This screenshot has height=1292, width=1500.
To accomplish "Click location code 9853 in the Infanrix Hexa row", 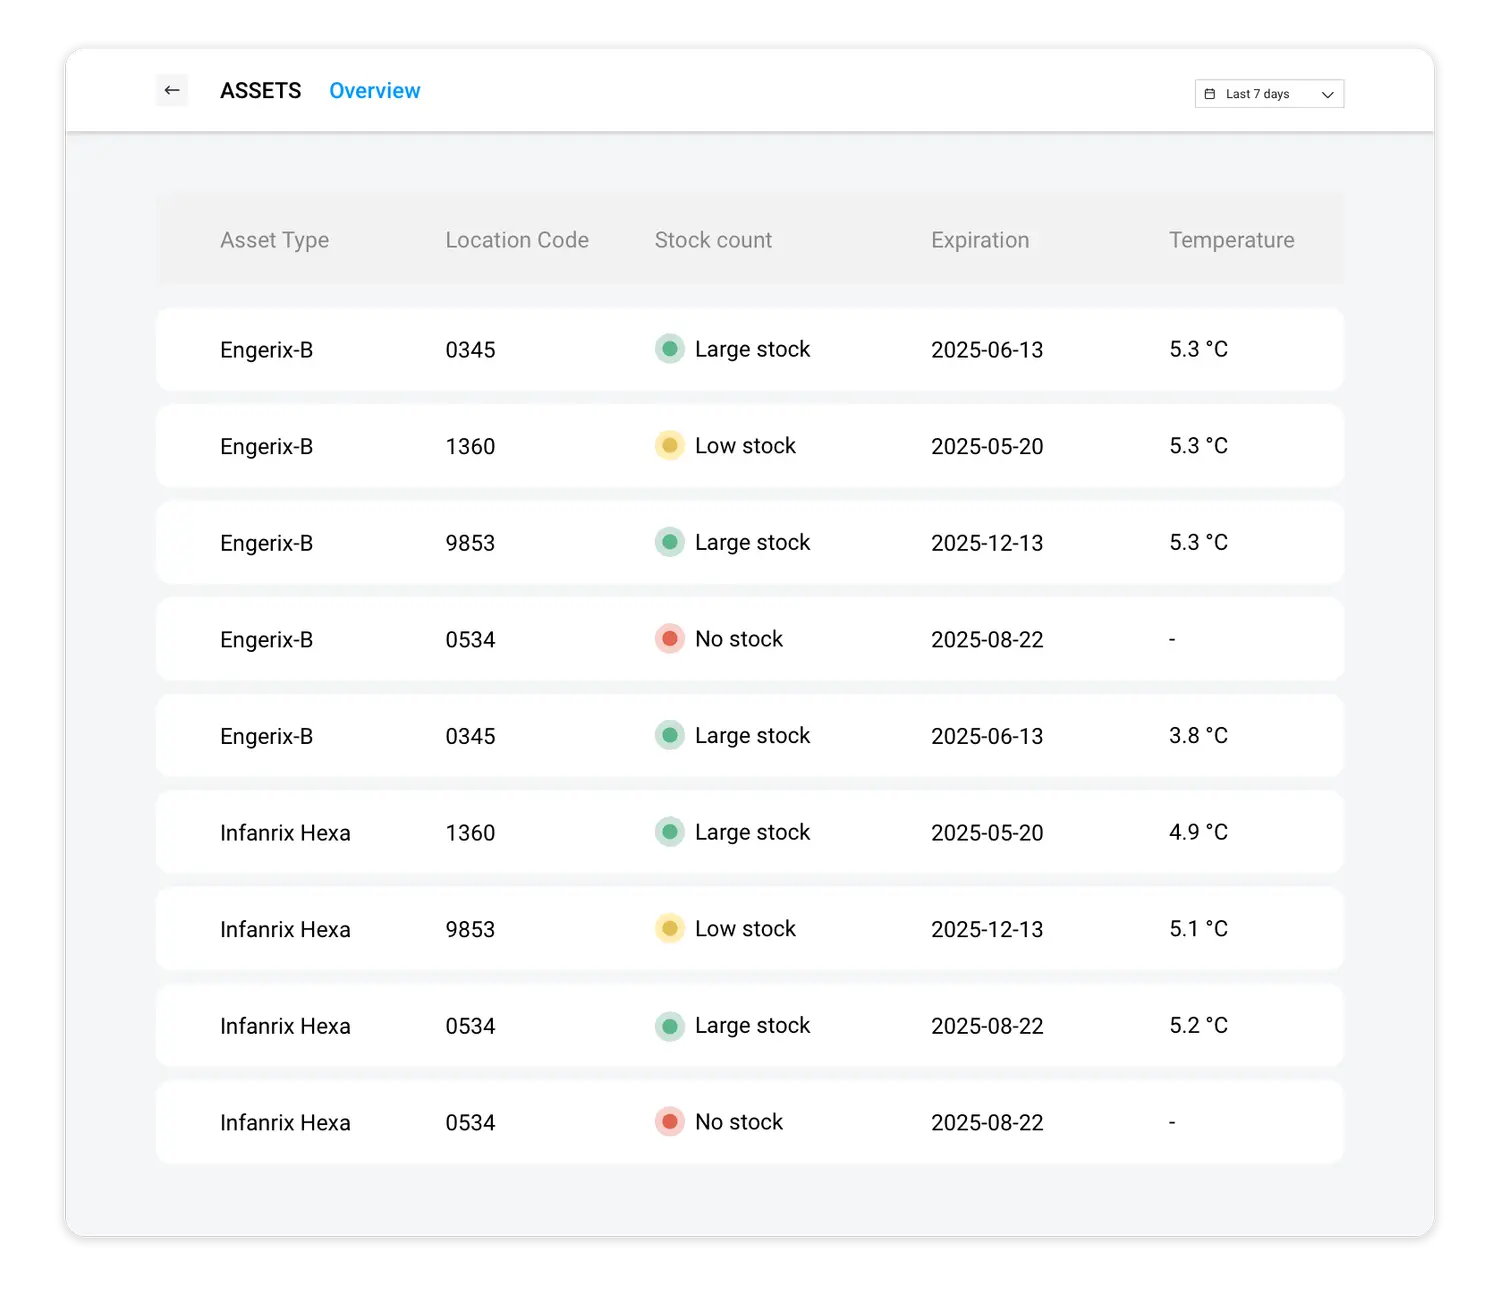I will pos(470,929).
